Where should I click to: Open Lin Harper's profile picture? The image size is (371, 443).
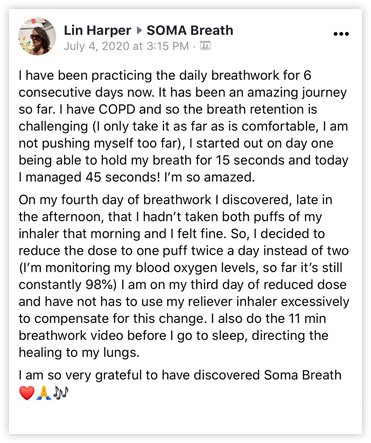[37, 36]
